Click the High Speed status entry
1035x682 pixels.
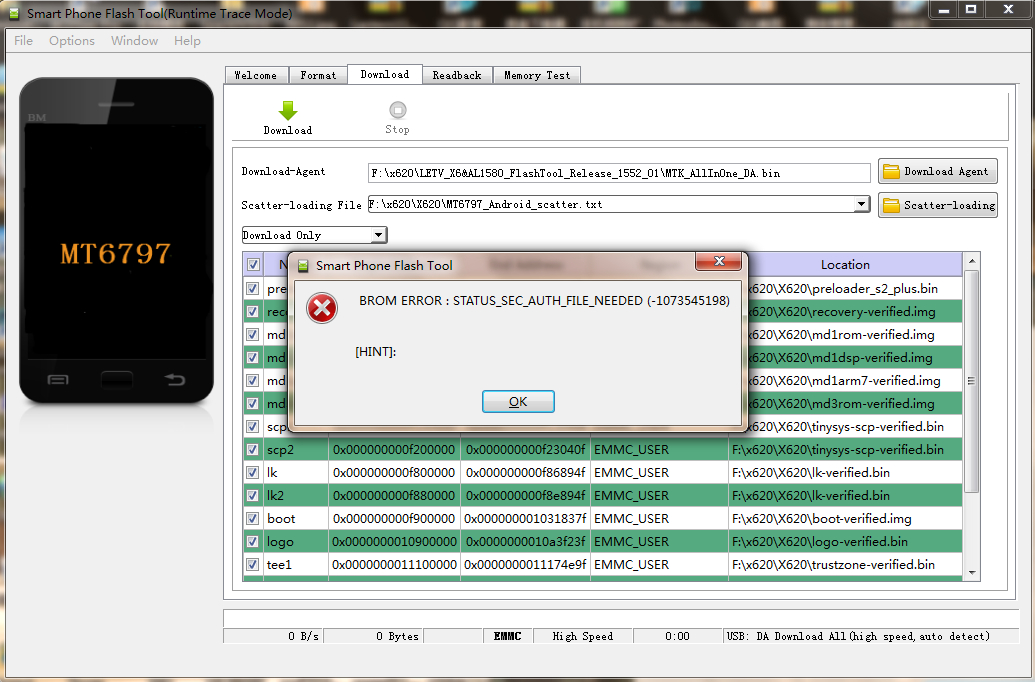click(x=583, y=636)
